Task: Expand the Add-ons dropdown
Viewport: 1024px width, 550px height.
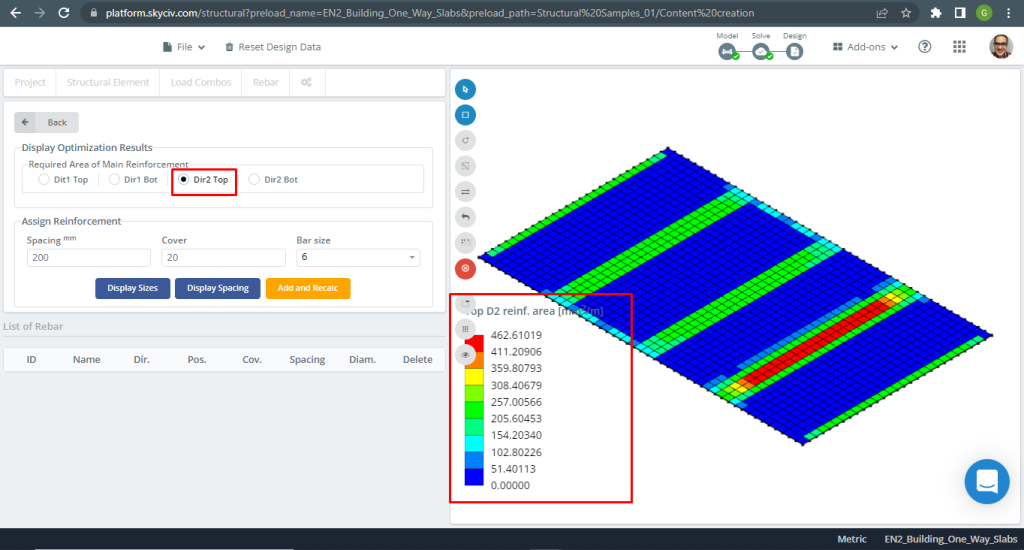Action: pos(865,47)
